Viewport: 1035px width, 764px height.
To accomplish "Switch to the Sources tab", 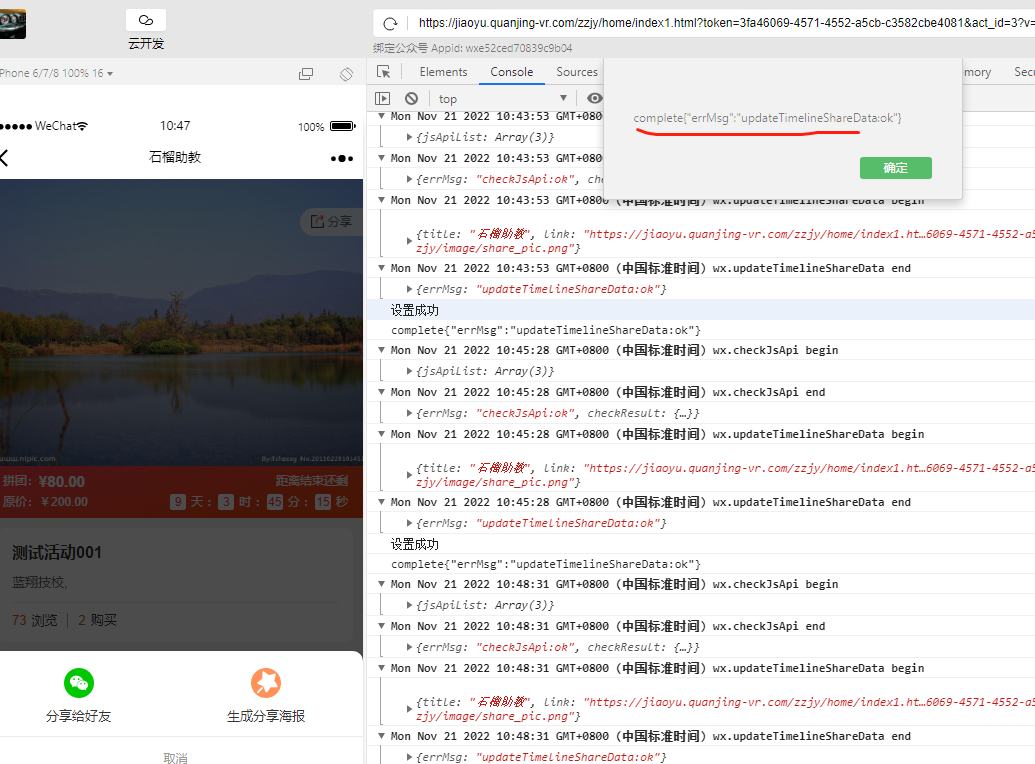I will point(576,72).
